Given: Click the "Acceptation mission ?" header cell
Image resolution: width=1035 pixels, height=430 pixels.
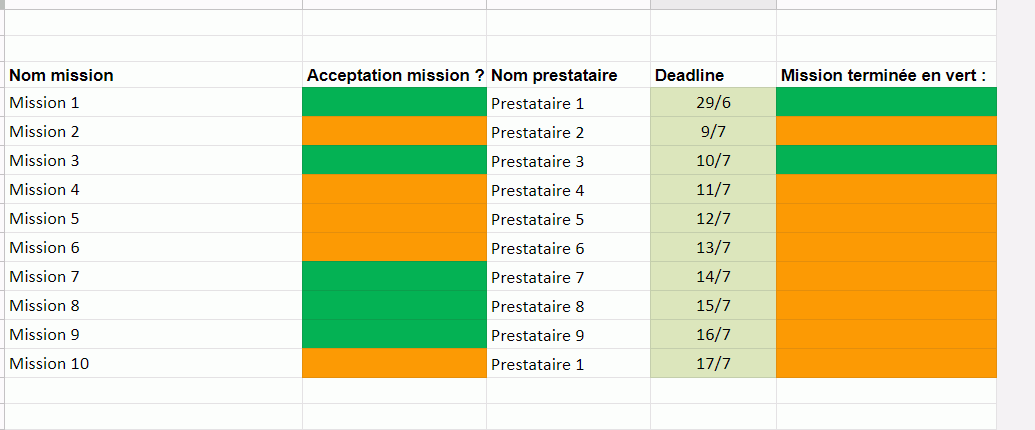Looking at the screenshot, I should (x=395, y=75).
